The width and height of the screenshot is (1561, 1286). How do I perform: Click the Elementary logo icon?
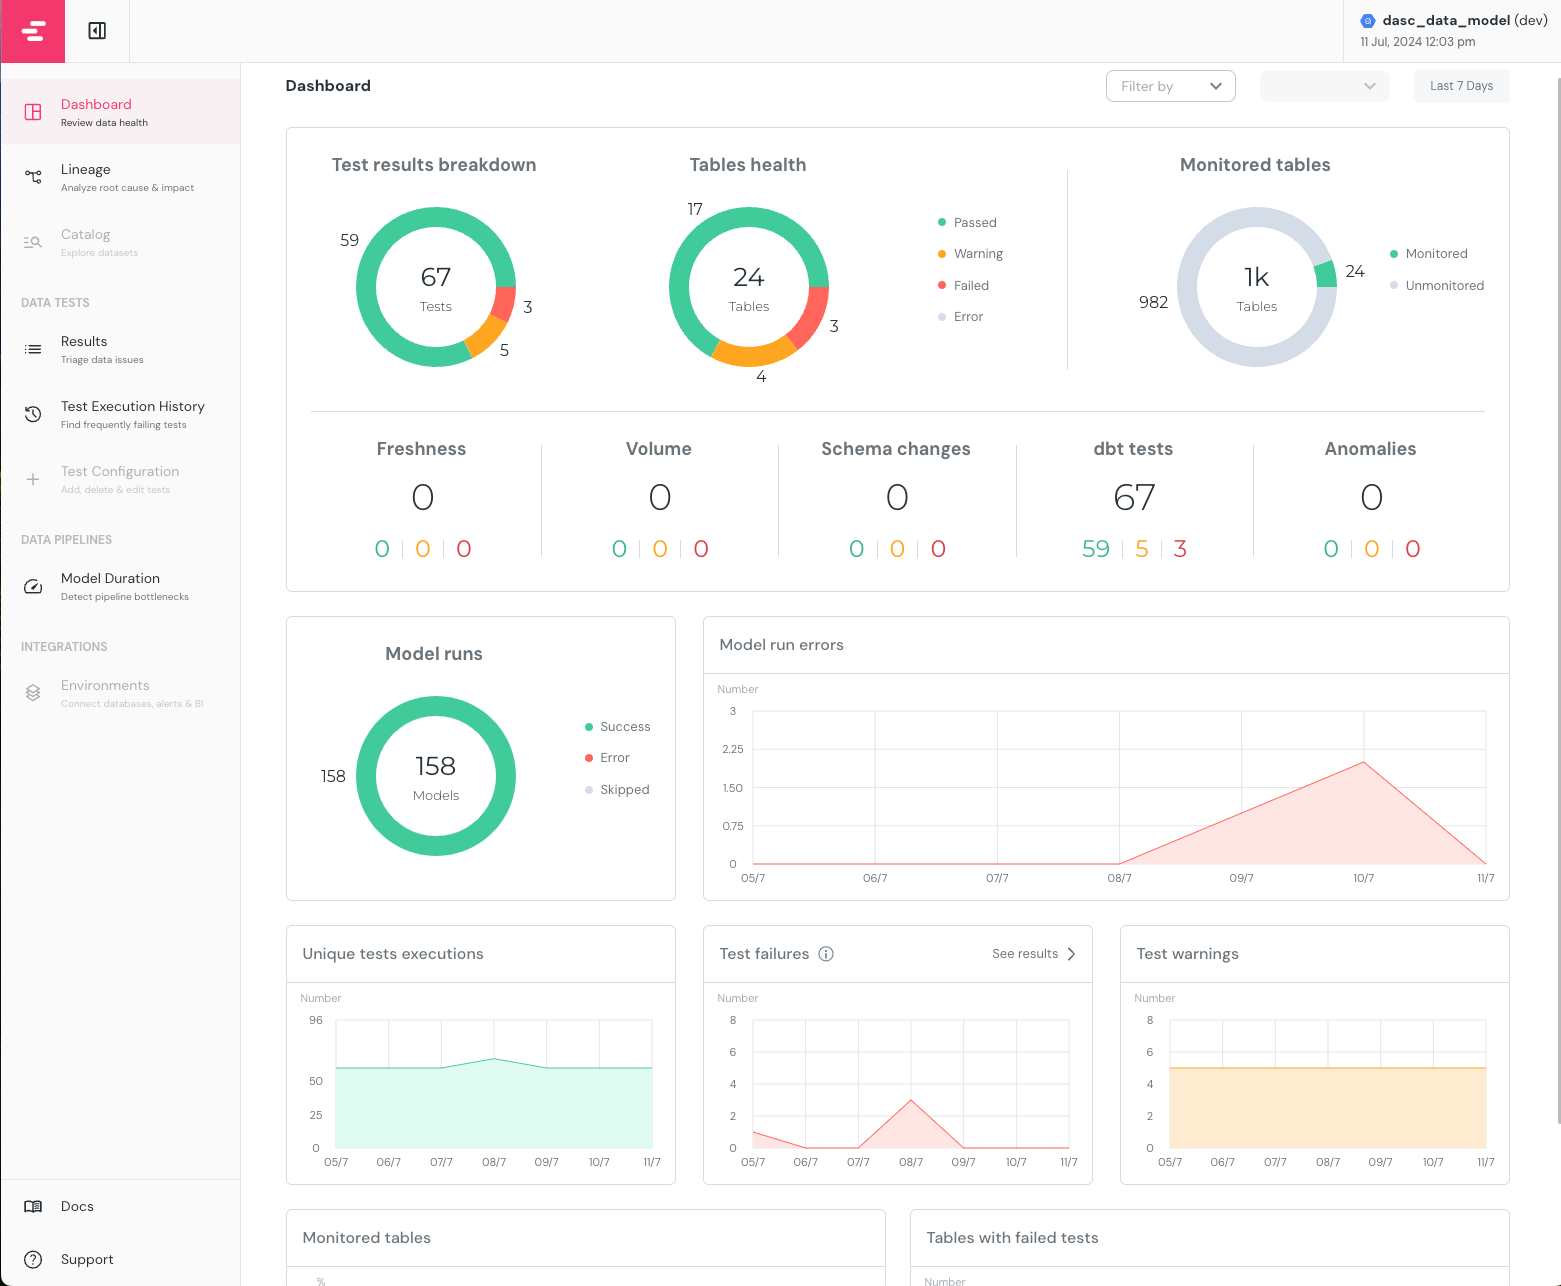point(33,31)
